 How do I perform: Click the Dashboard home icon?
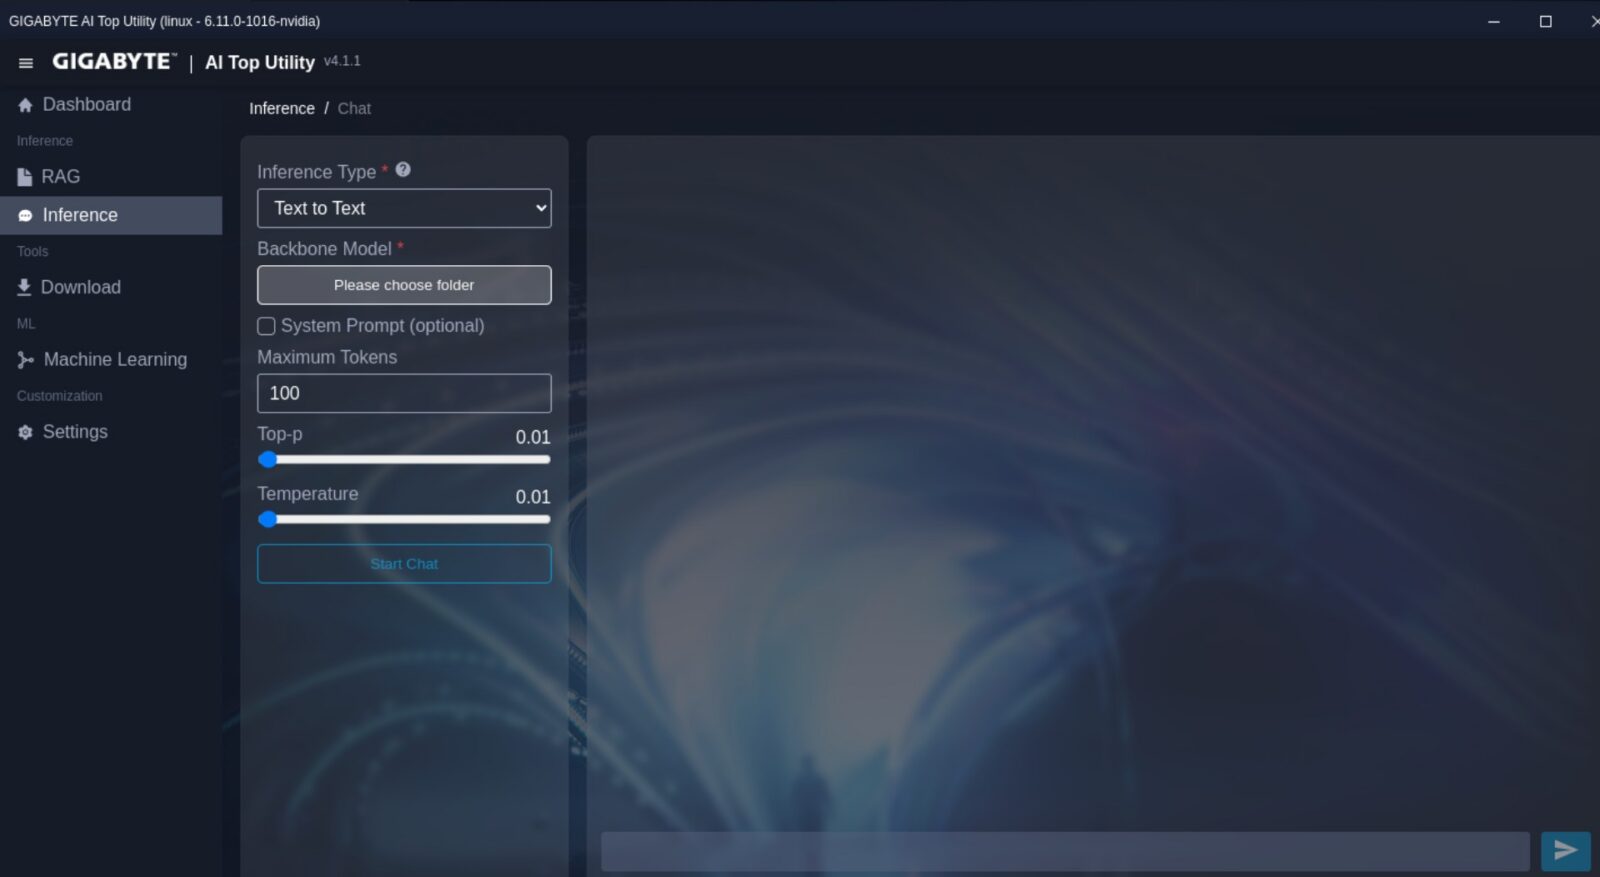click(25, 105)
